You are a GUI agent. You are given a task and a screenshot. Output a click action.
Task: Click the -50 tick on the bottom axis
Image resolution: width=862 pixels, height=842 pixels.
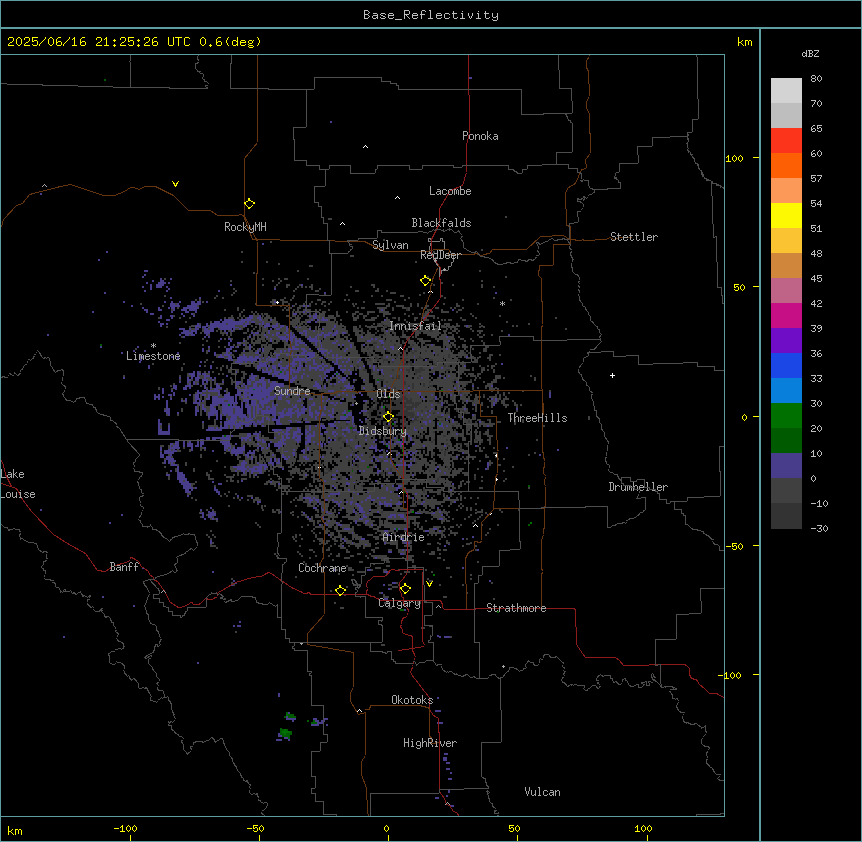point(255,829)
